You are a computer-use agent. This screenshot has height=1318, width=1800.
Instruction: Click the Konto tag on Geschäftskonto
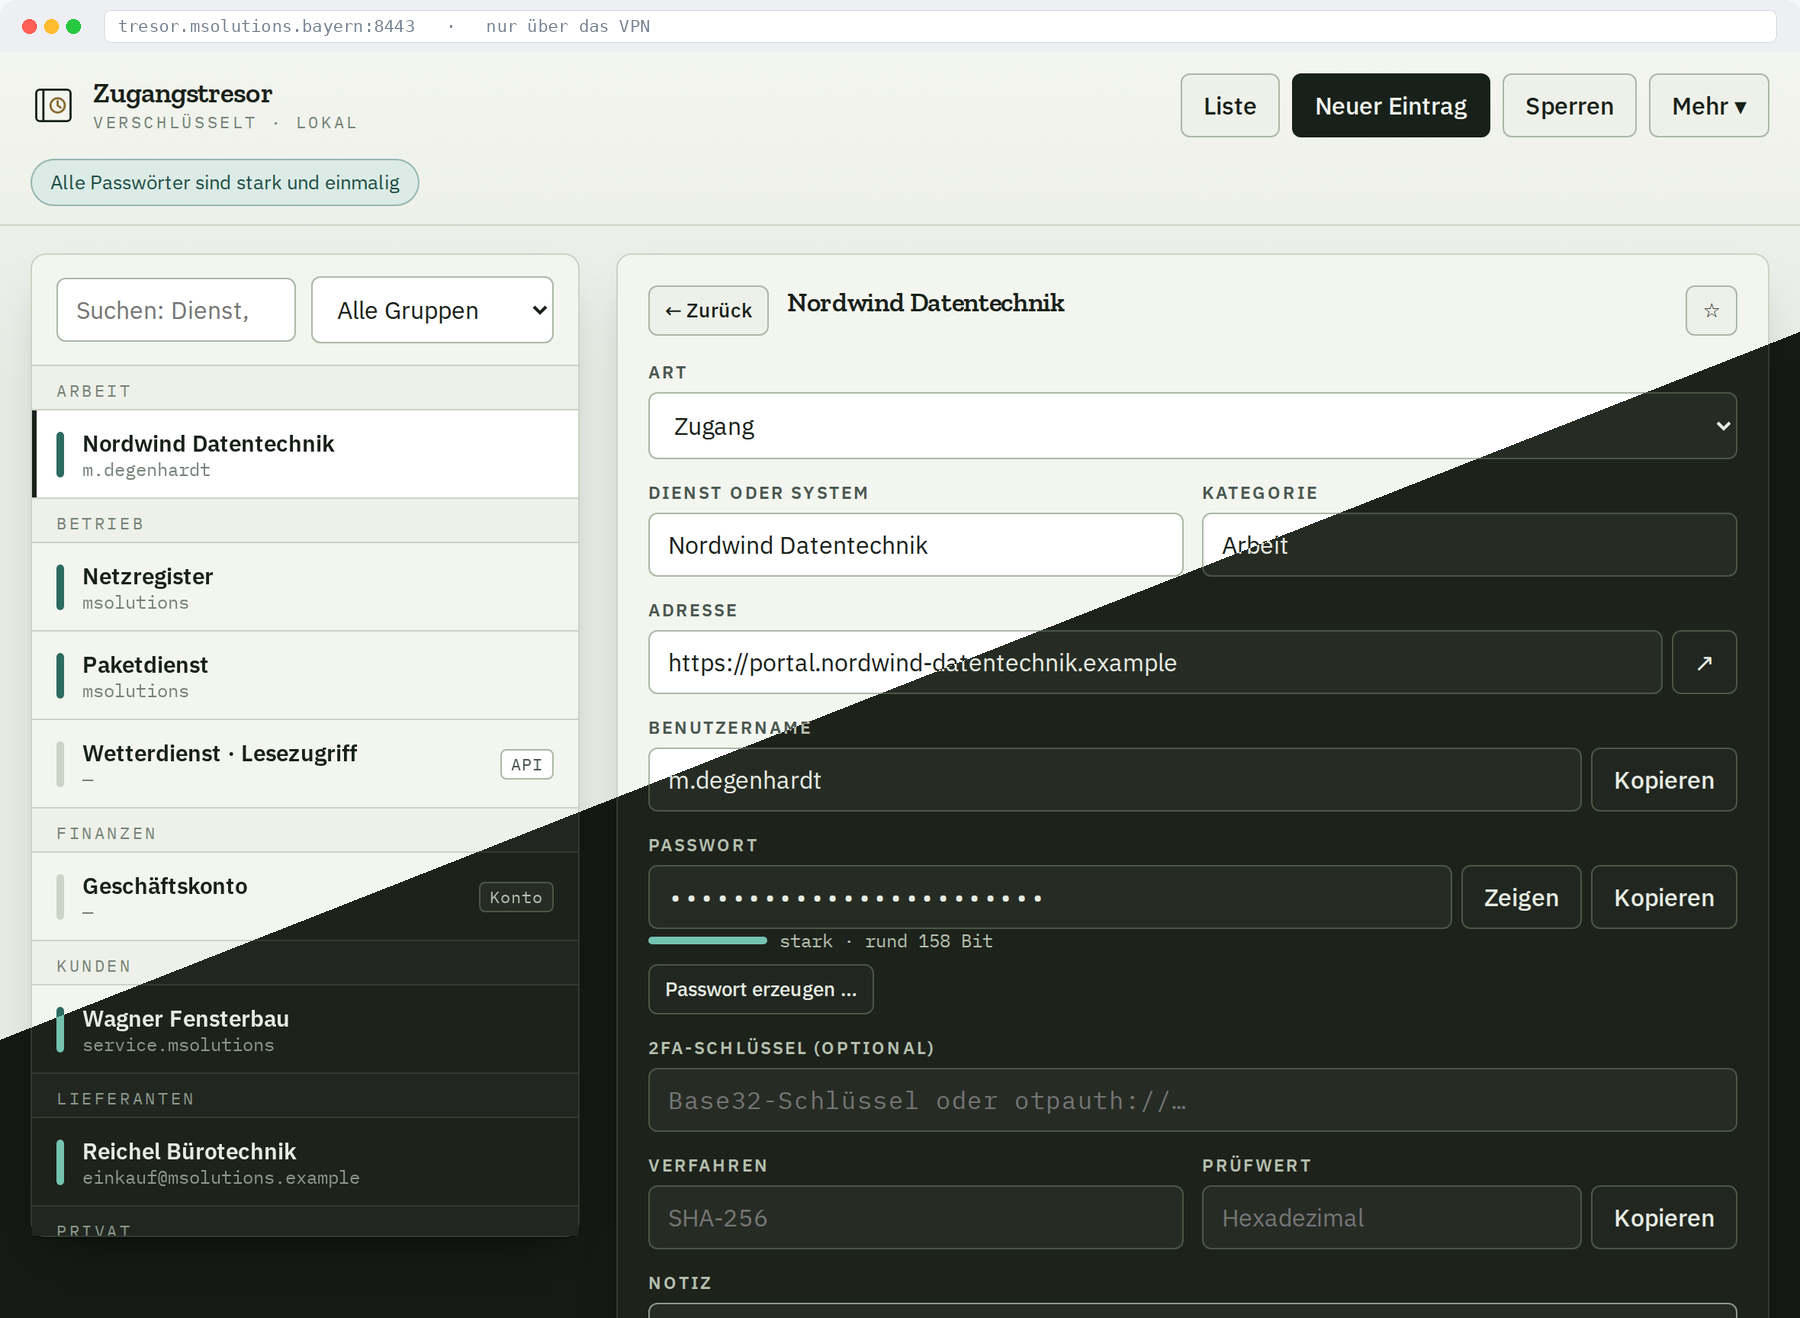[x=516, y=897]
